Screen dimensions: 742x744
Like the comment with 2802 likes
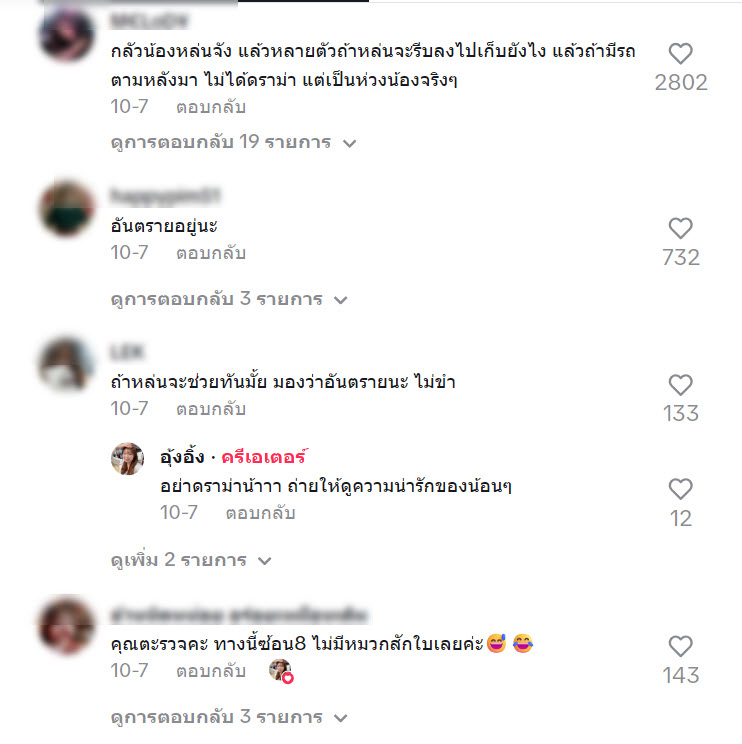pyautogui.click(x=680, y=53)
